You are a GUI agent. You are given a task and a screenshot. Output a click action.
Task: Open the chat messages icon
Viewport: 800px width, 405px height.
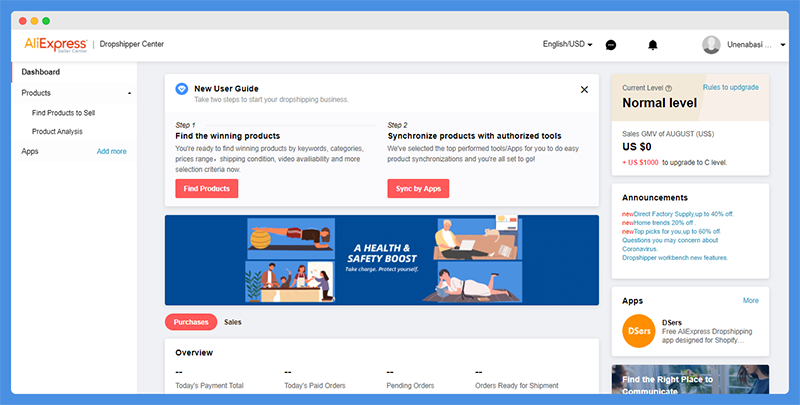tap(611, 45)
